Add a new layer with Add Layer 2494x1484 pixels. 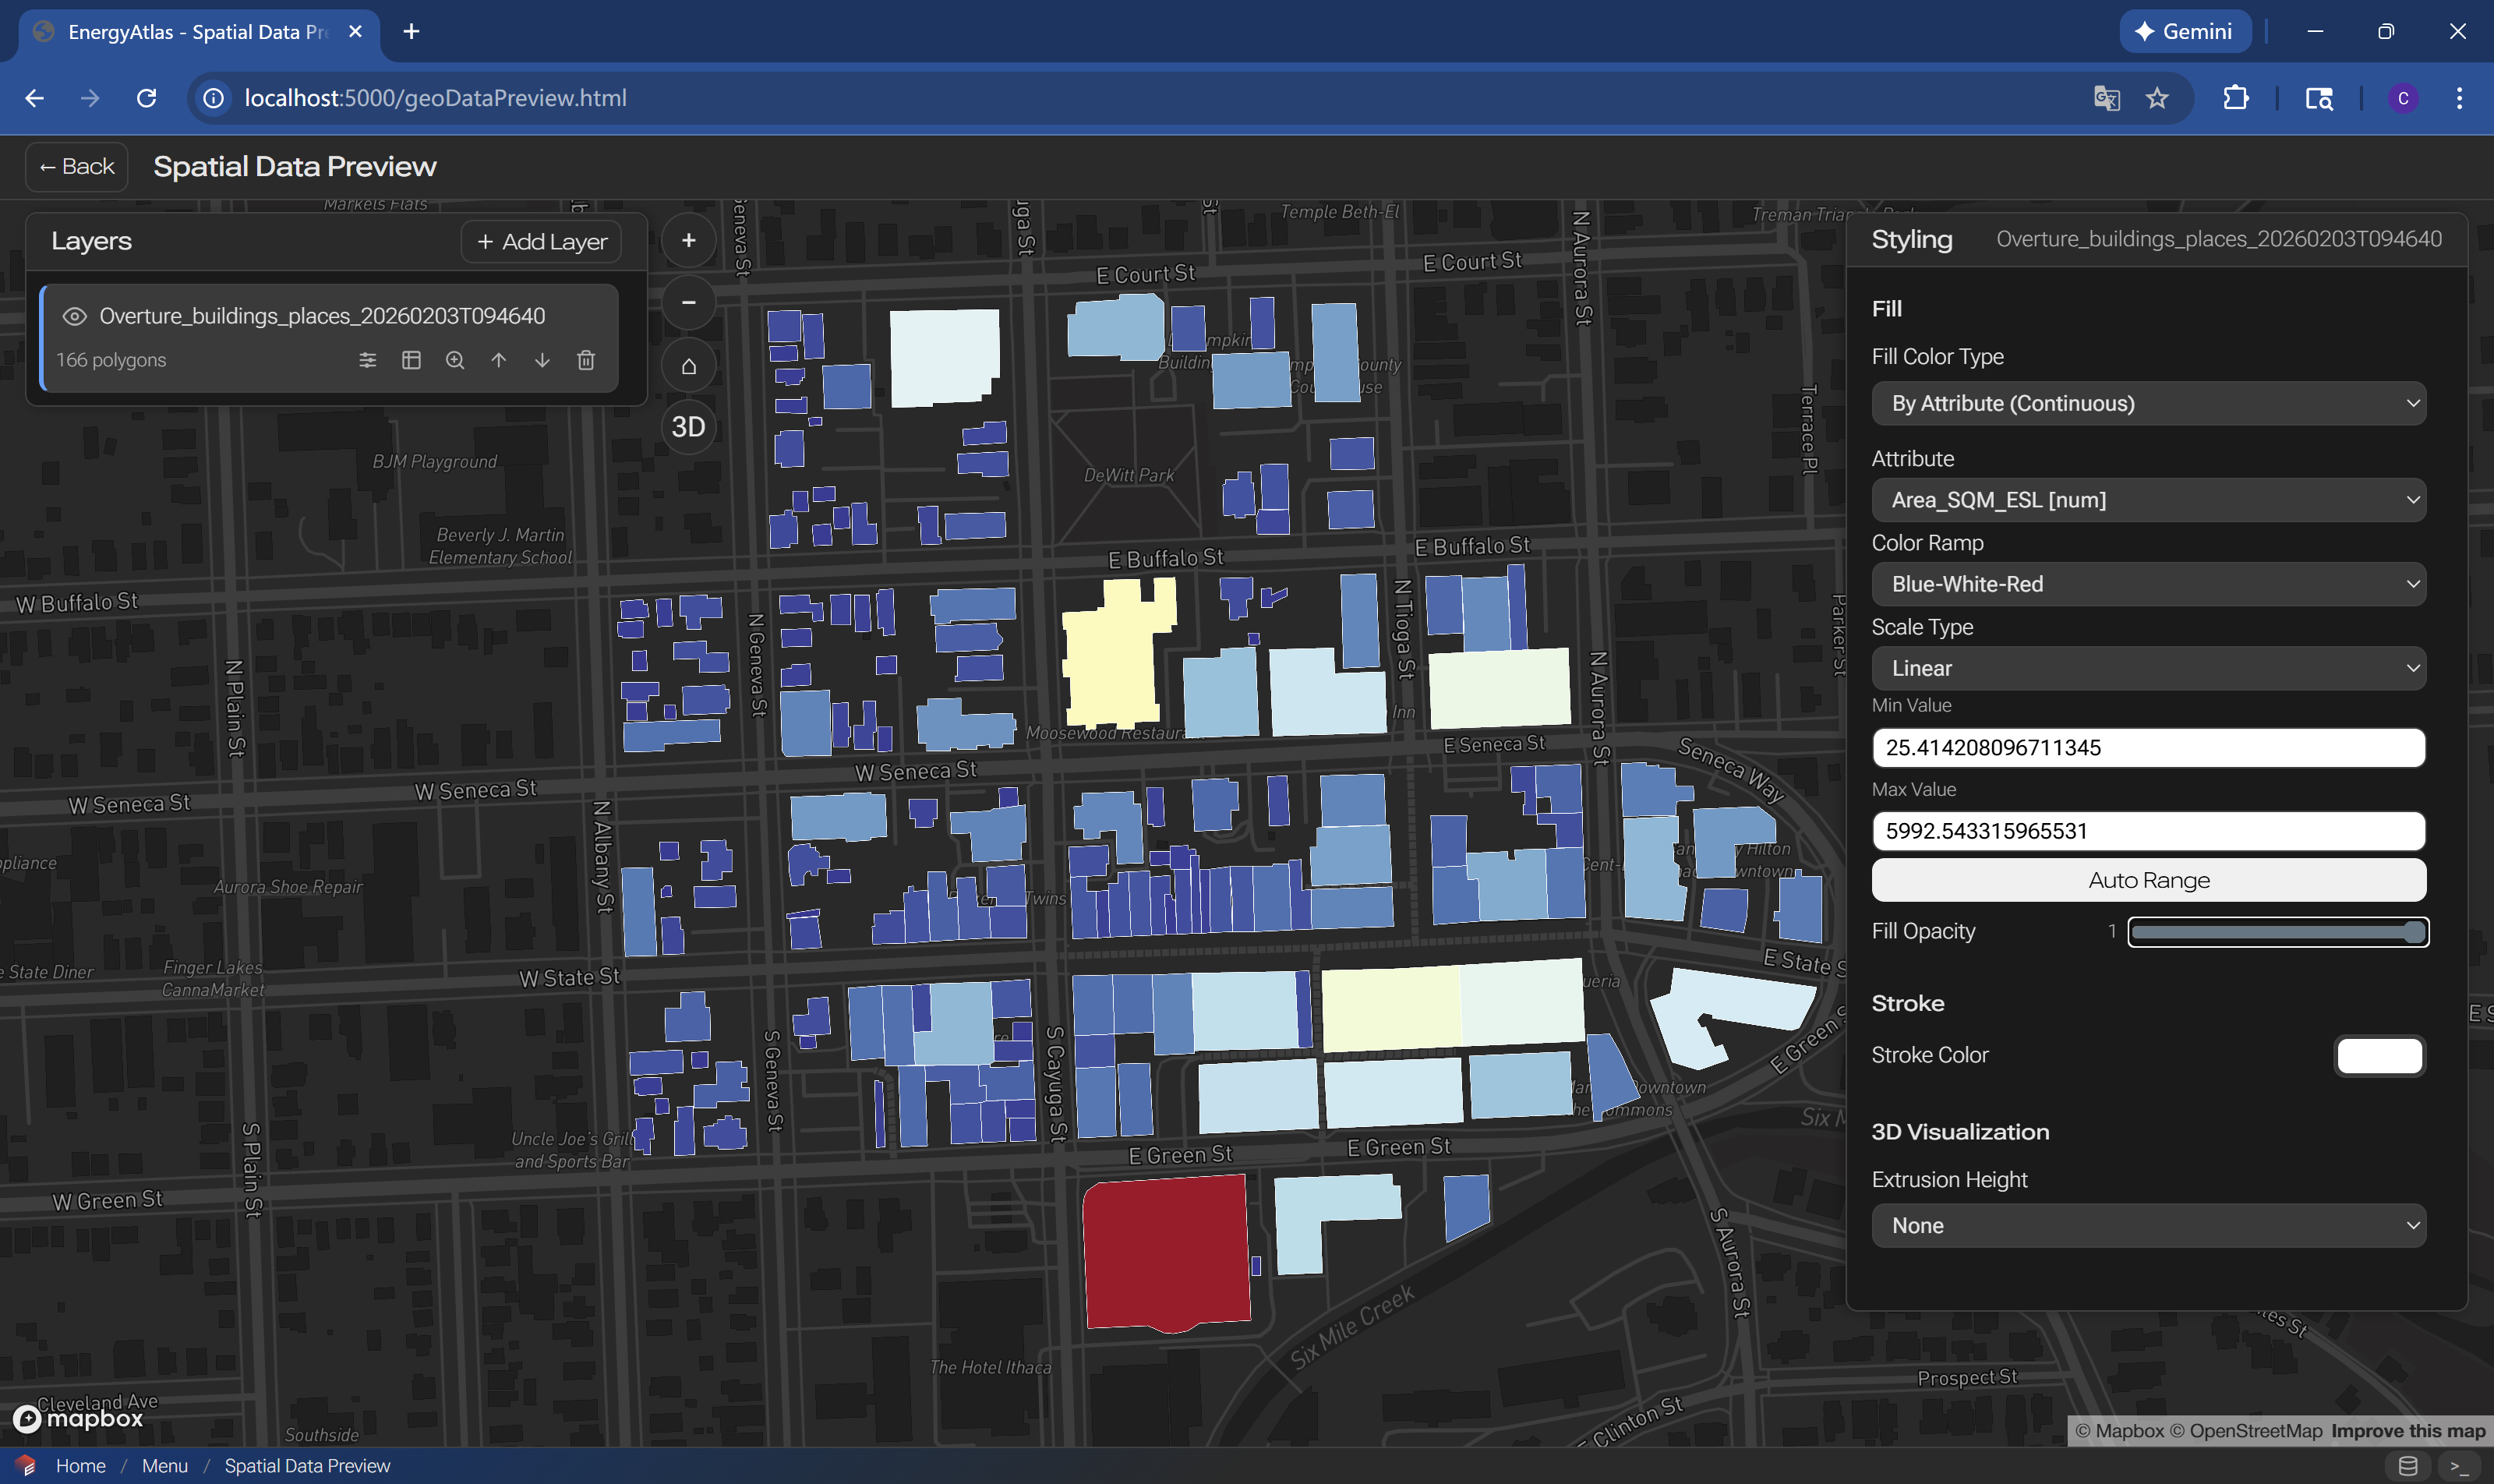click(x=541, y=241)
